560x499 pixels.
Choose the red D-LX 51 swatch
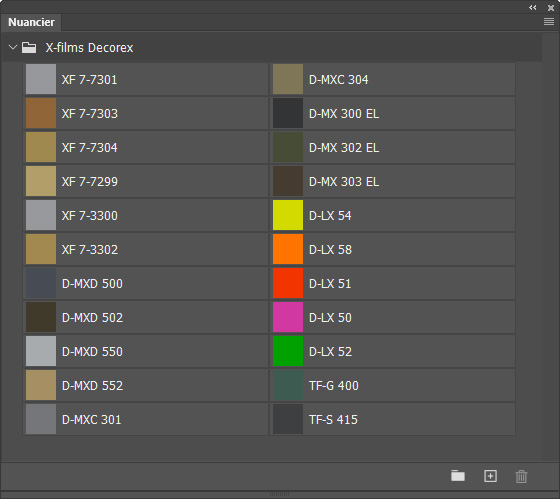[288, 283]
